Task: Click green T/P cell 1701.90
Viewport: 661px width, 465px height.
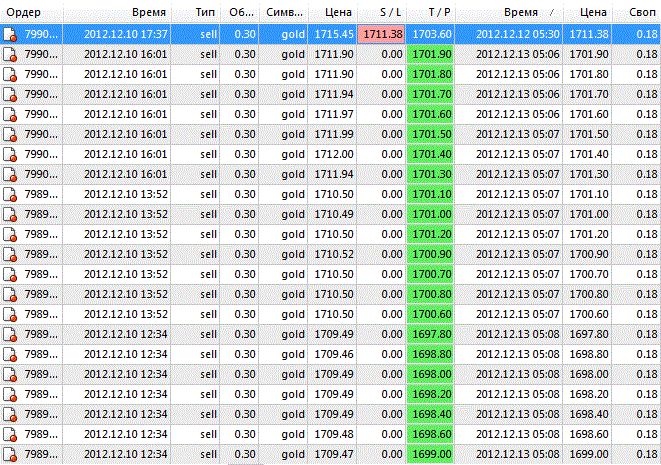Action: pos(430,54)
